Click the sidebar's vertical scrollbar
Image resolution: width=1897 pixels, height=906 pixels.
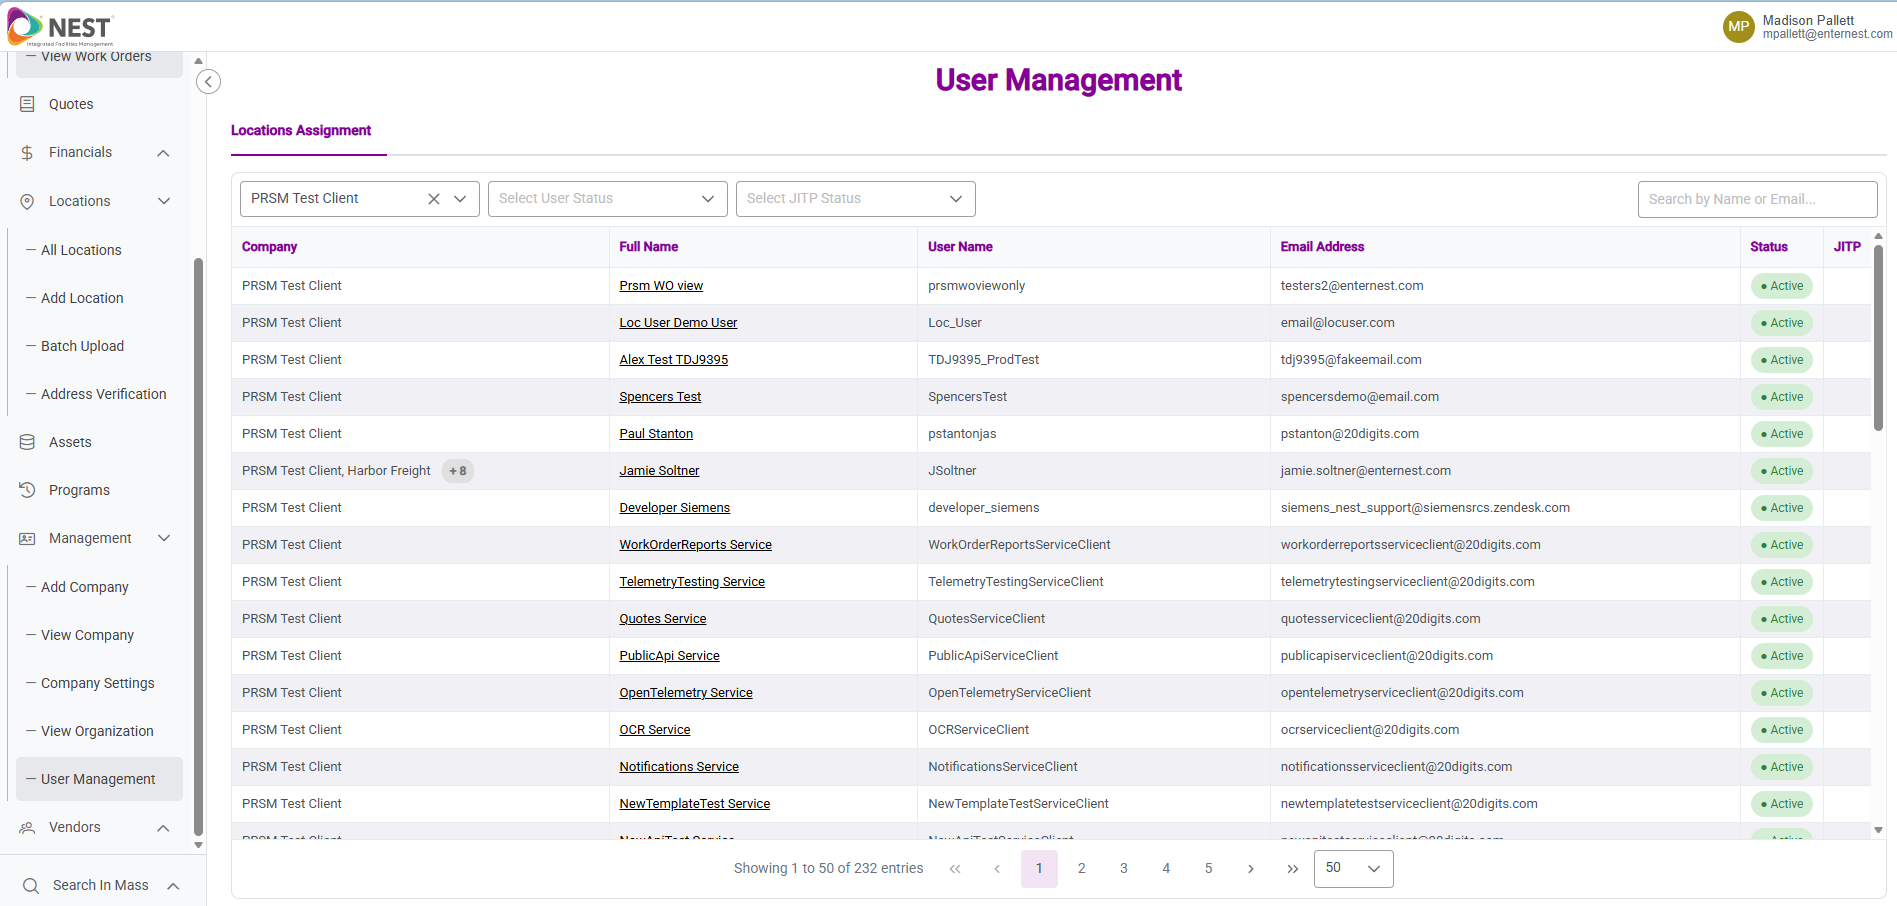(x=198, y=546)
